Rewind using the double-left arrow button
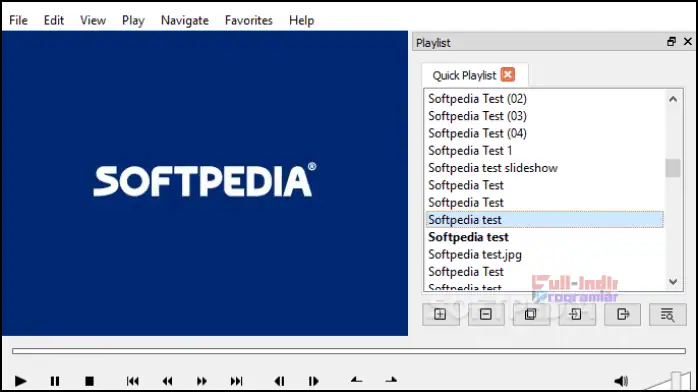698x392 pixels. point(167,381)
